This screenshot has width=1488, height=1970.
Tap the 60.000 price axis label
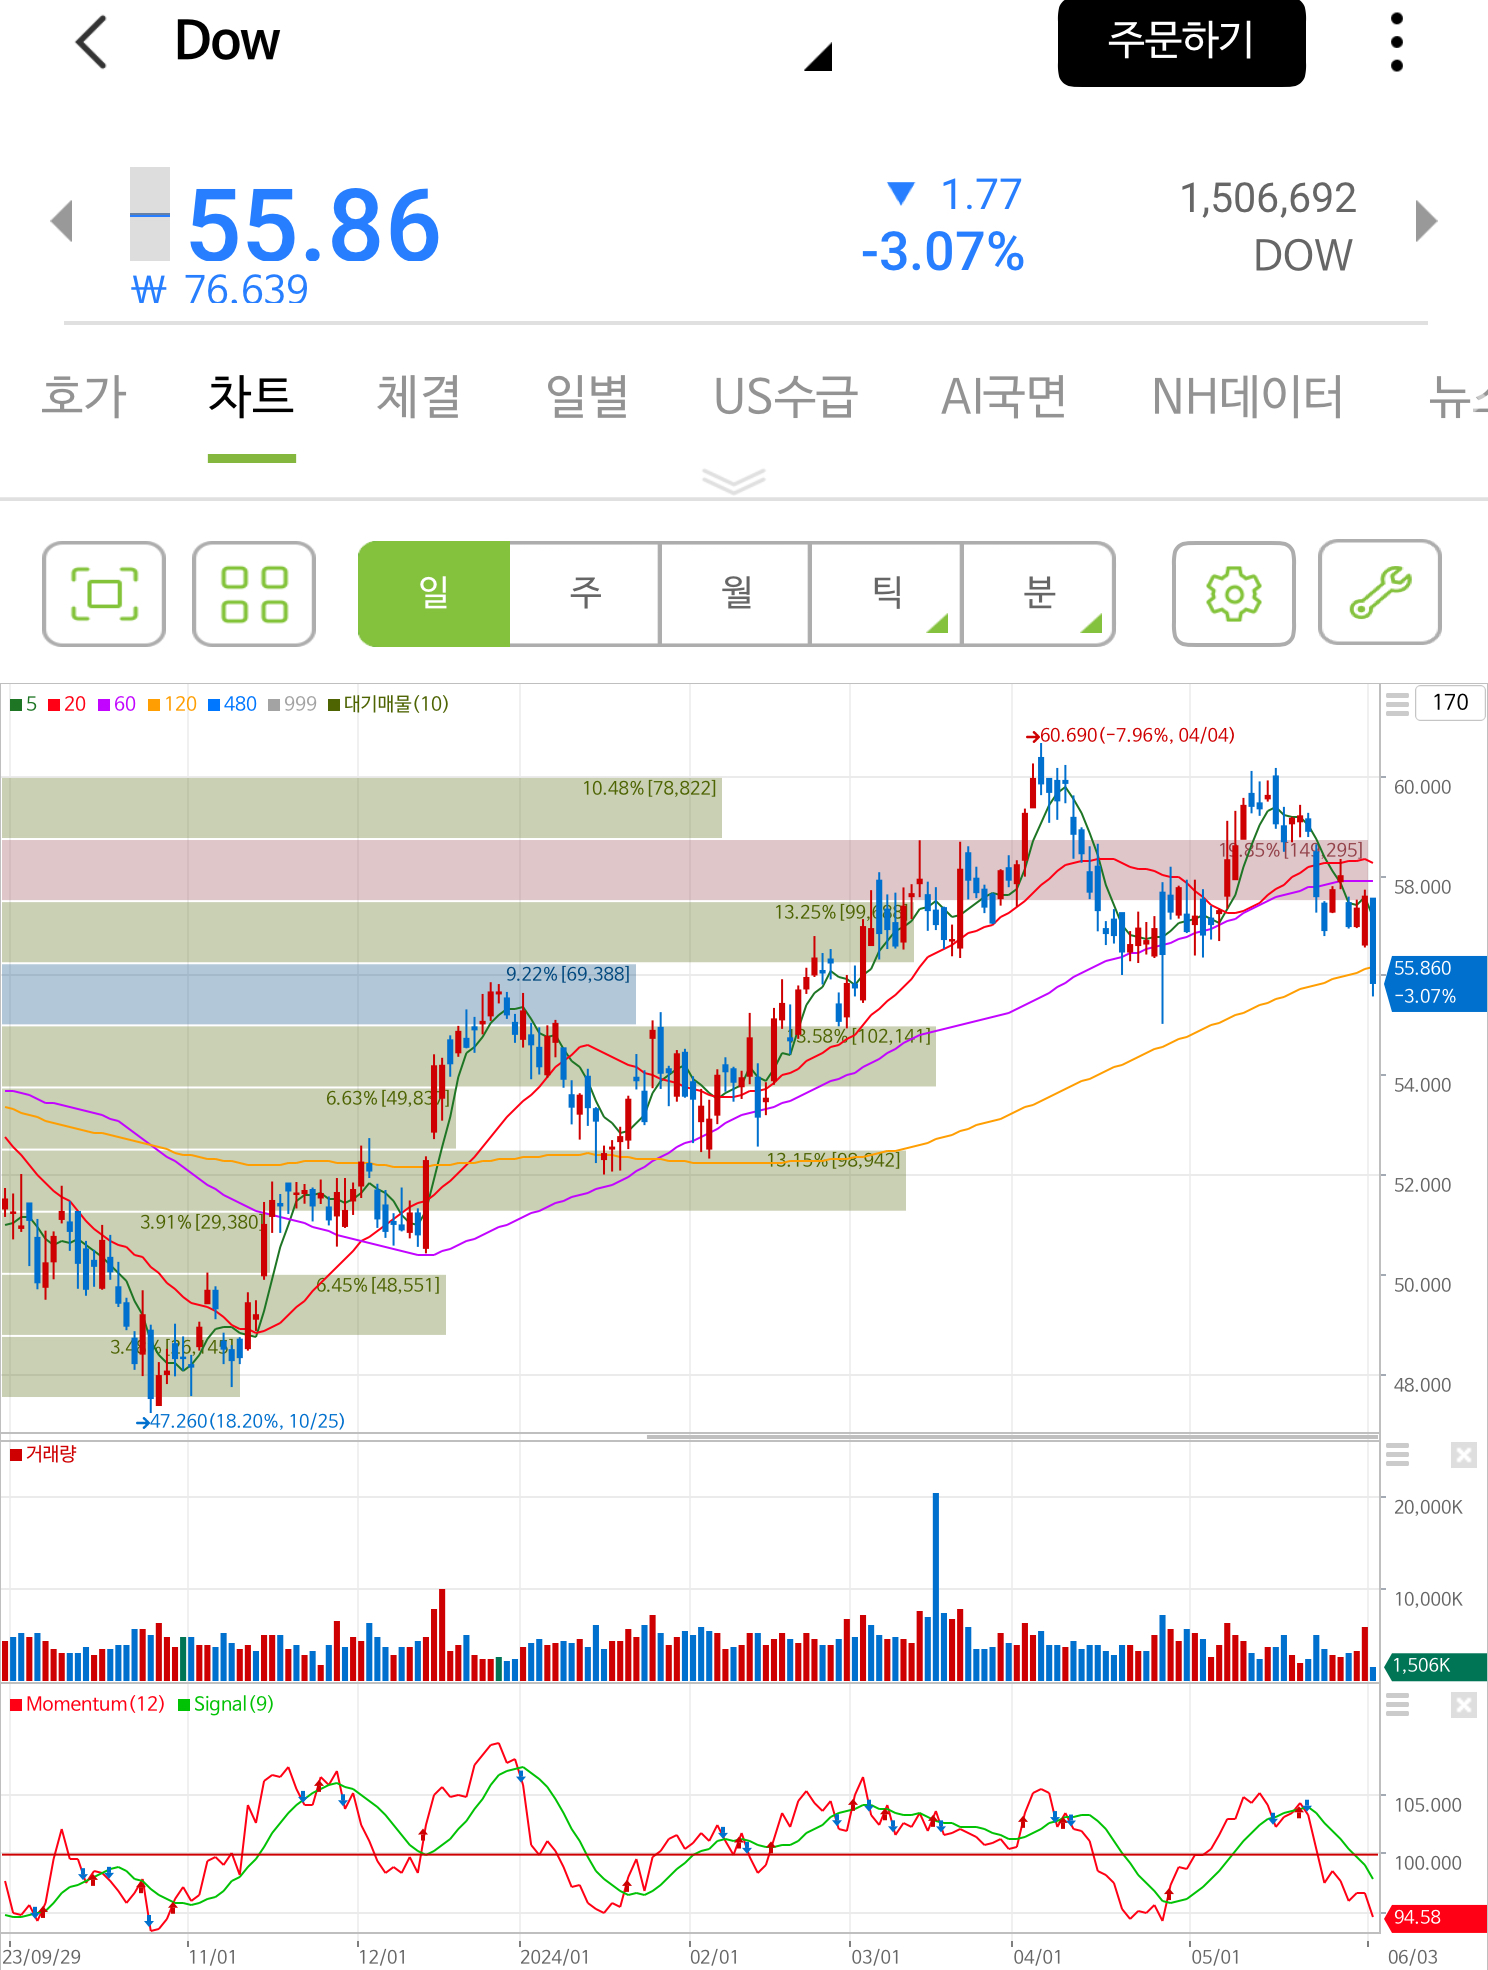pos(1422,787)
